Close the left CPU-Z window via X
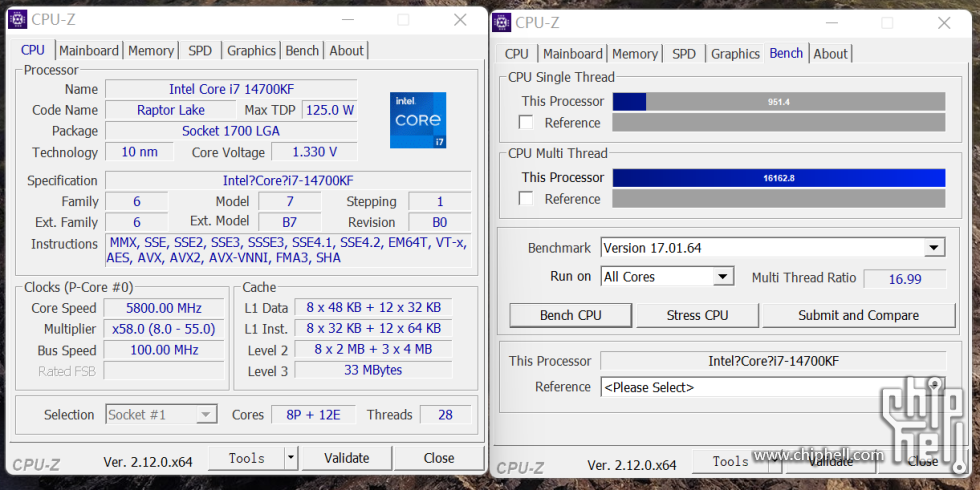The image size is (980, 490). tap(460, 20)
